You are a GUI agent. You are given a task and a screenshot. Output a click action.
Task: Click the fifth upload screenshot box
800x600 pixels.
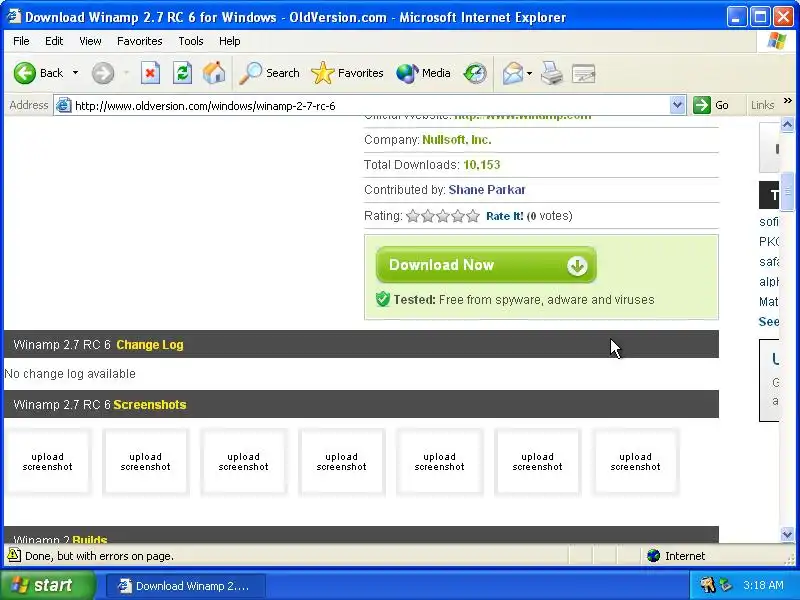coord(439,462)
